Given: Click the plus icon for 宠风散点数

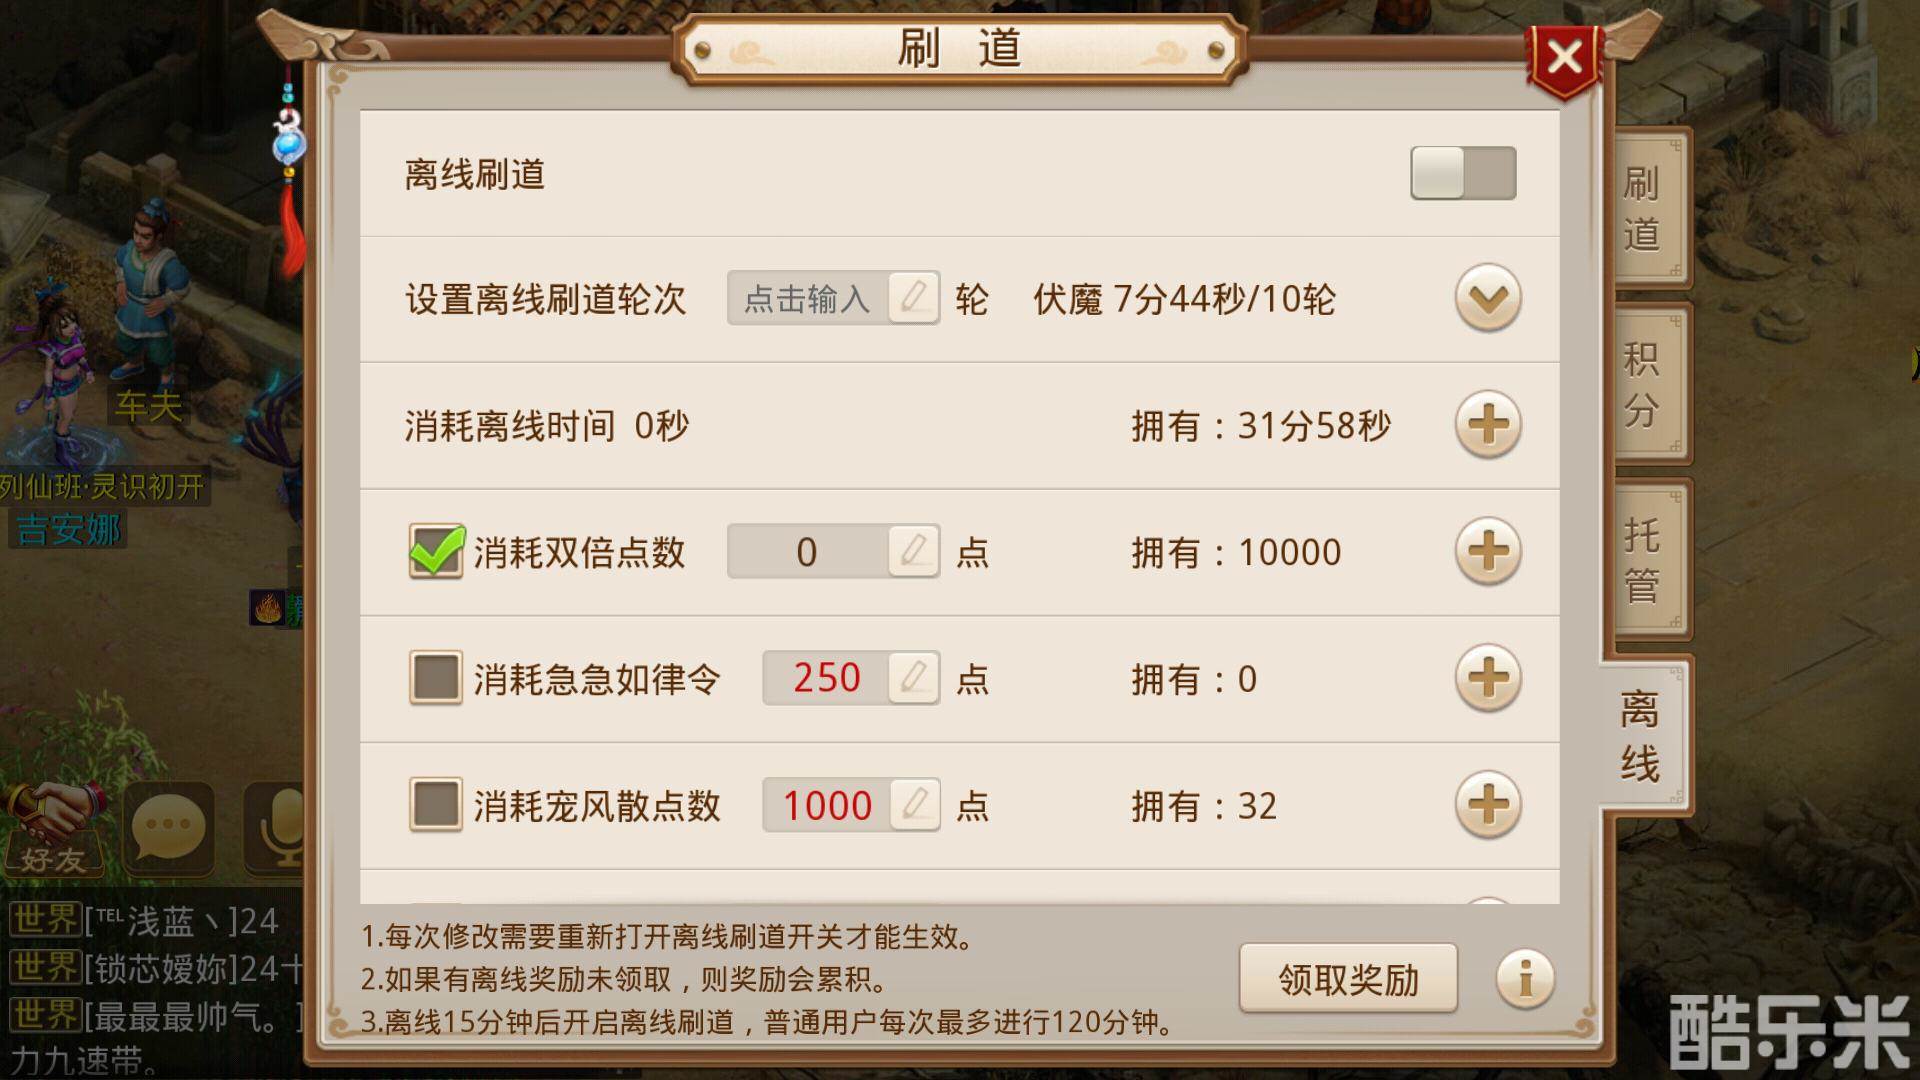Looking at the screenshot, I should point(1488,805).
